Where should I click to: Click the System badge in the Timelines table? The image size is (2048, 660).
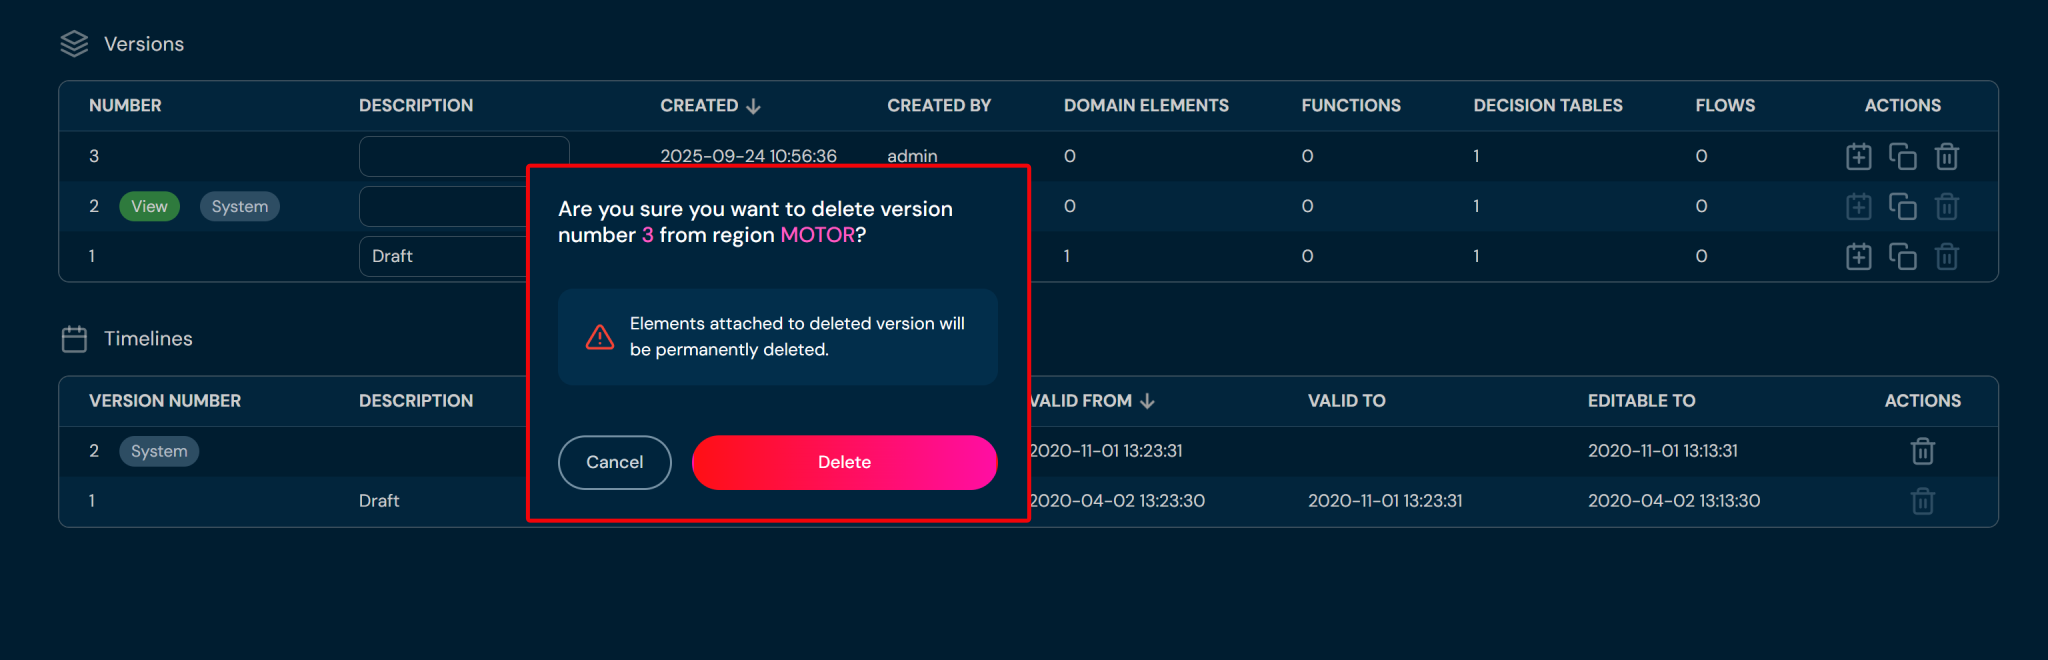159,451
